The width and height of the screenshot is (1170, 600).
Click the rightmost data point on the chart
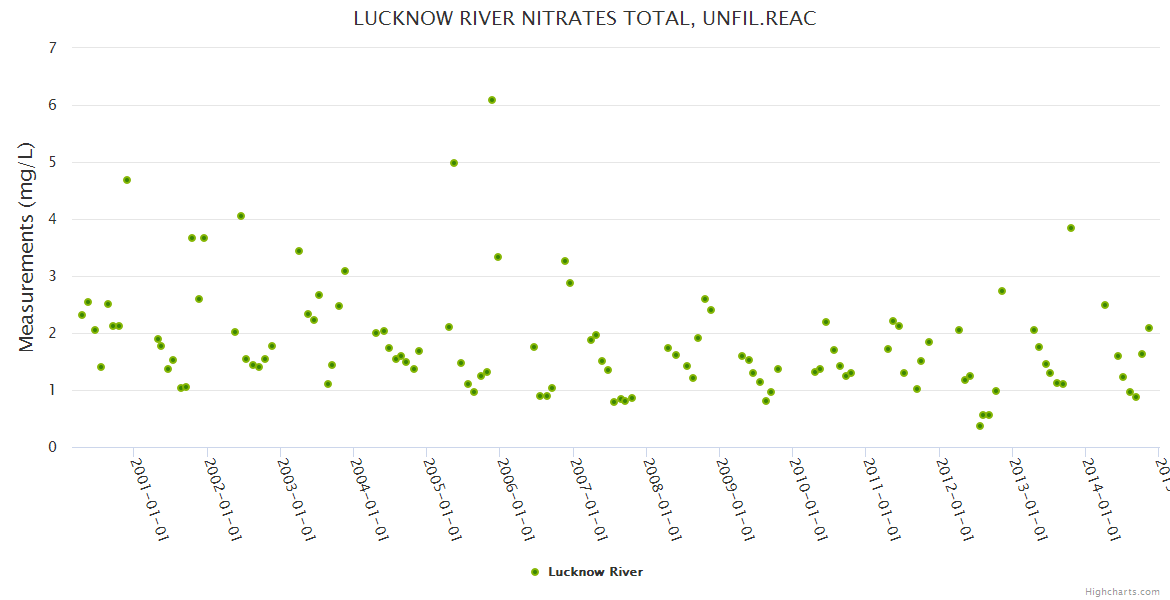pyautogui.click(x=1149, y=328)
